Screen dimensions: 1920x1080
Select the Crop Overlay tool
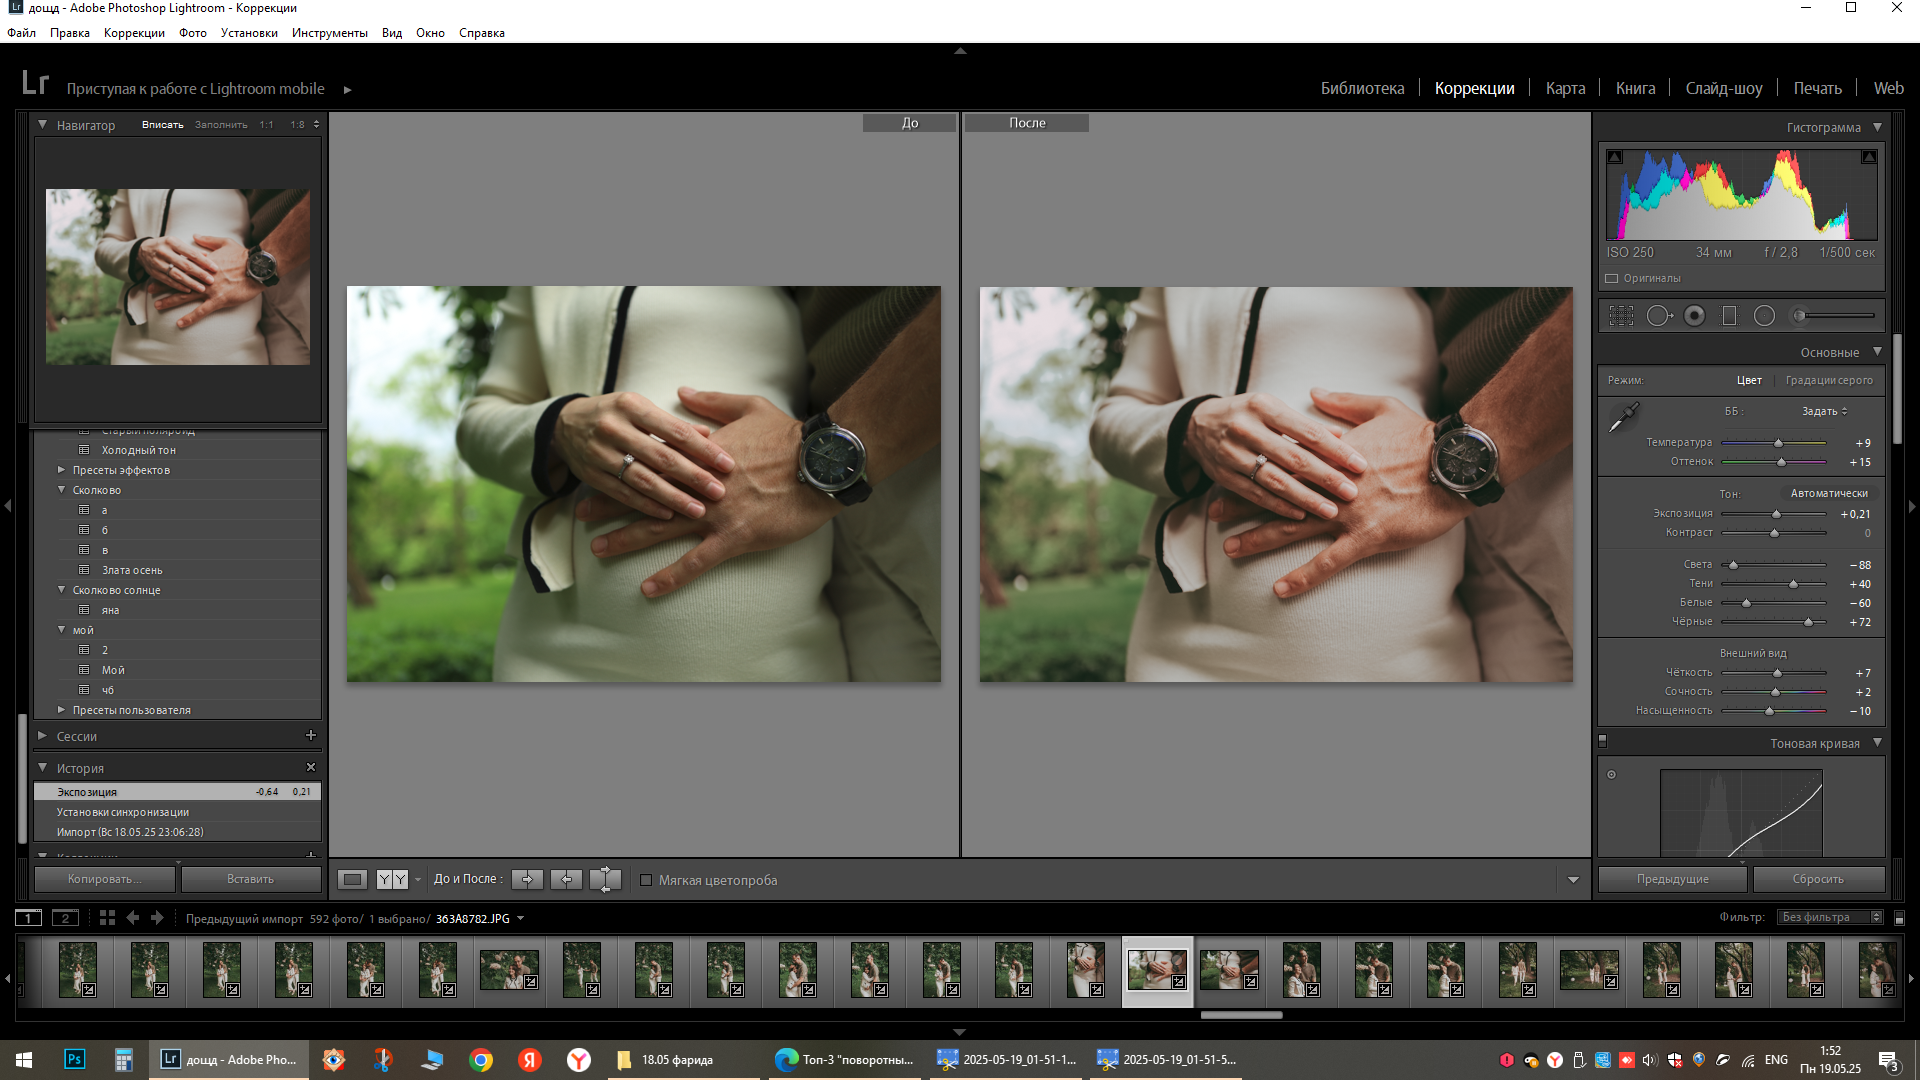1621,316
